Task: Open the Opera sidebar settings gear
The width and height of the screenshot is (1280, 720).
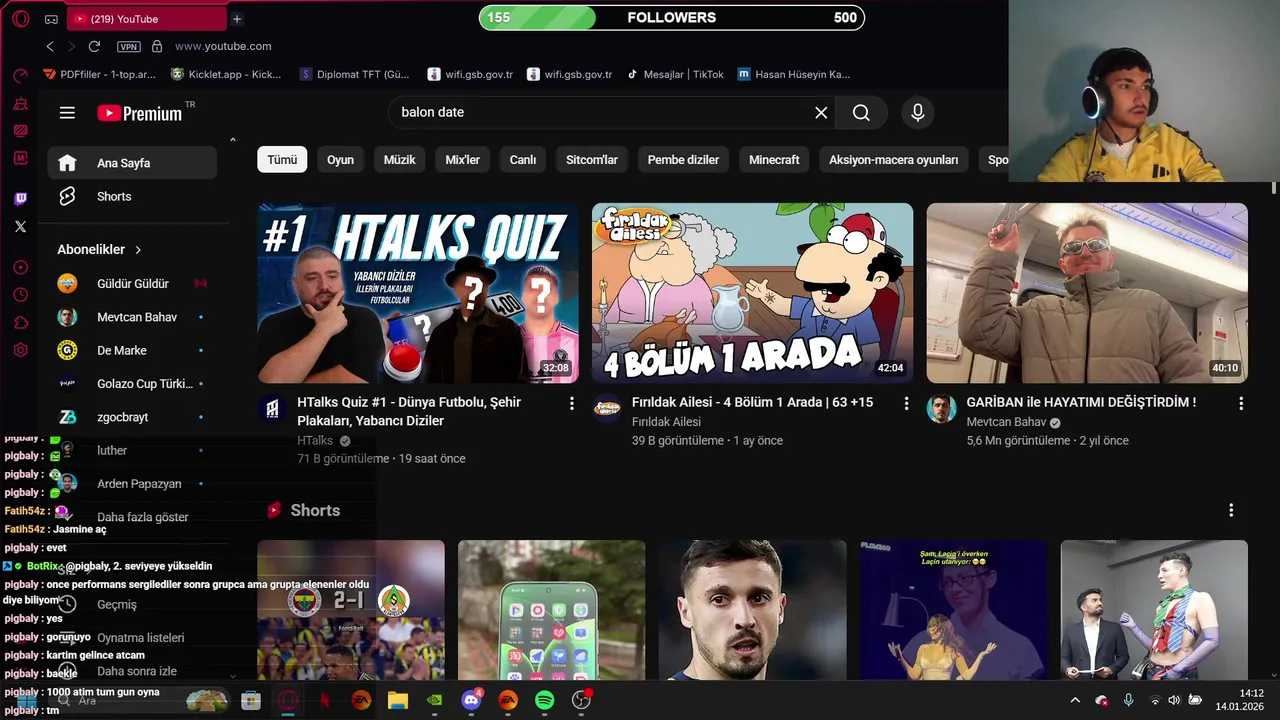Action: [x=20, y=350]
